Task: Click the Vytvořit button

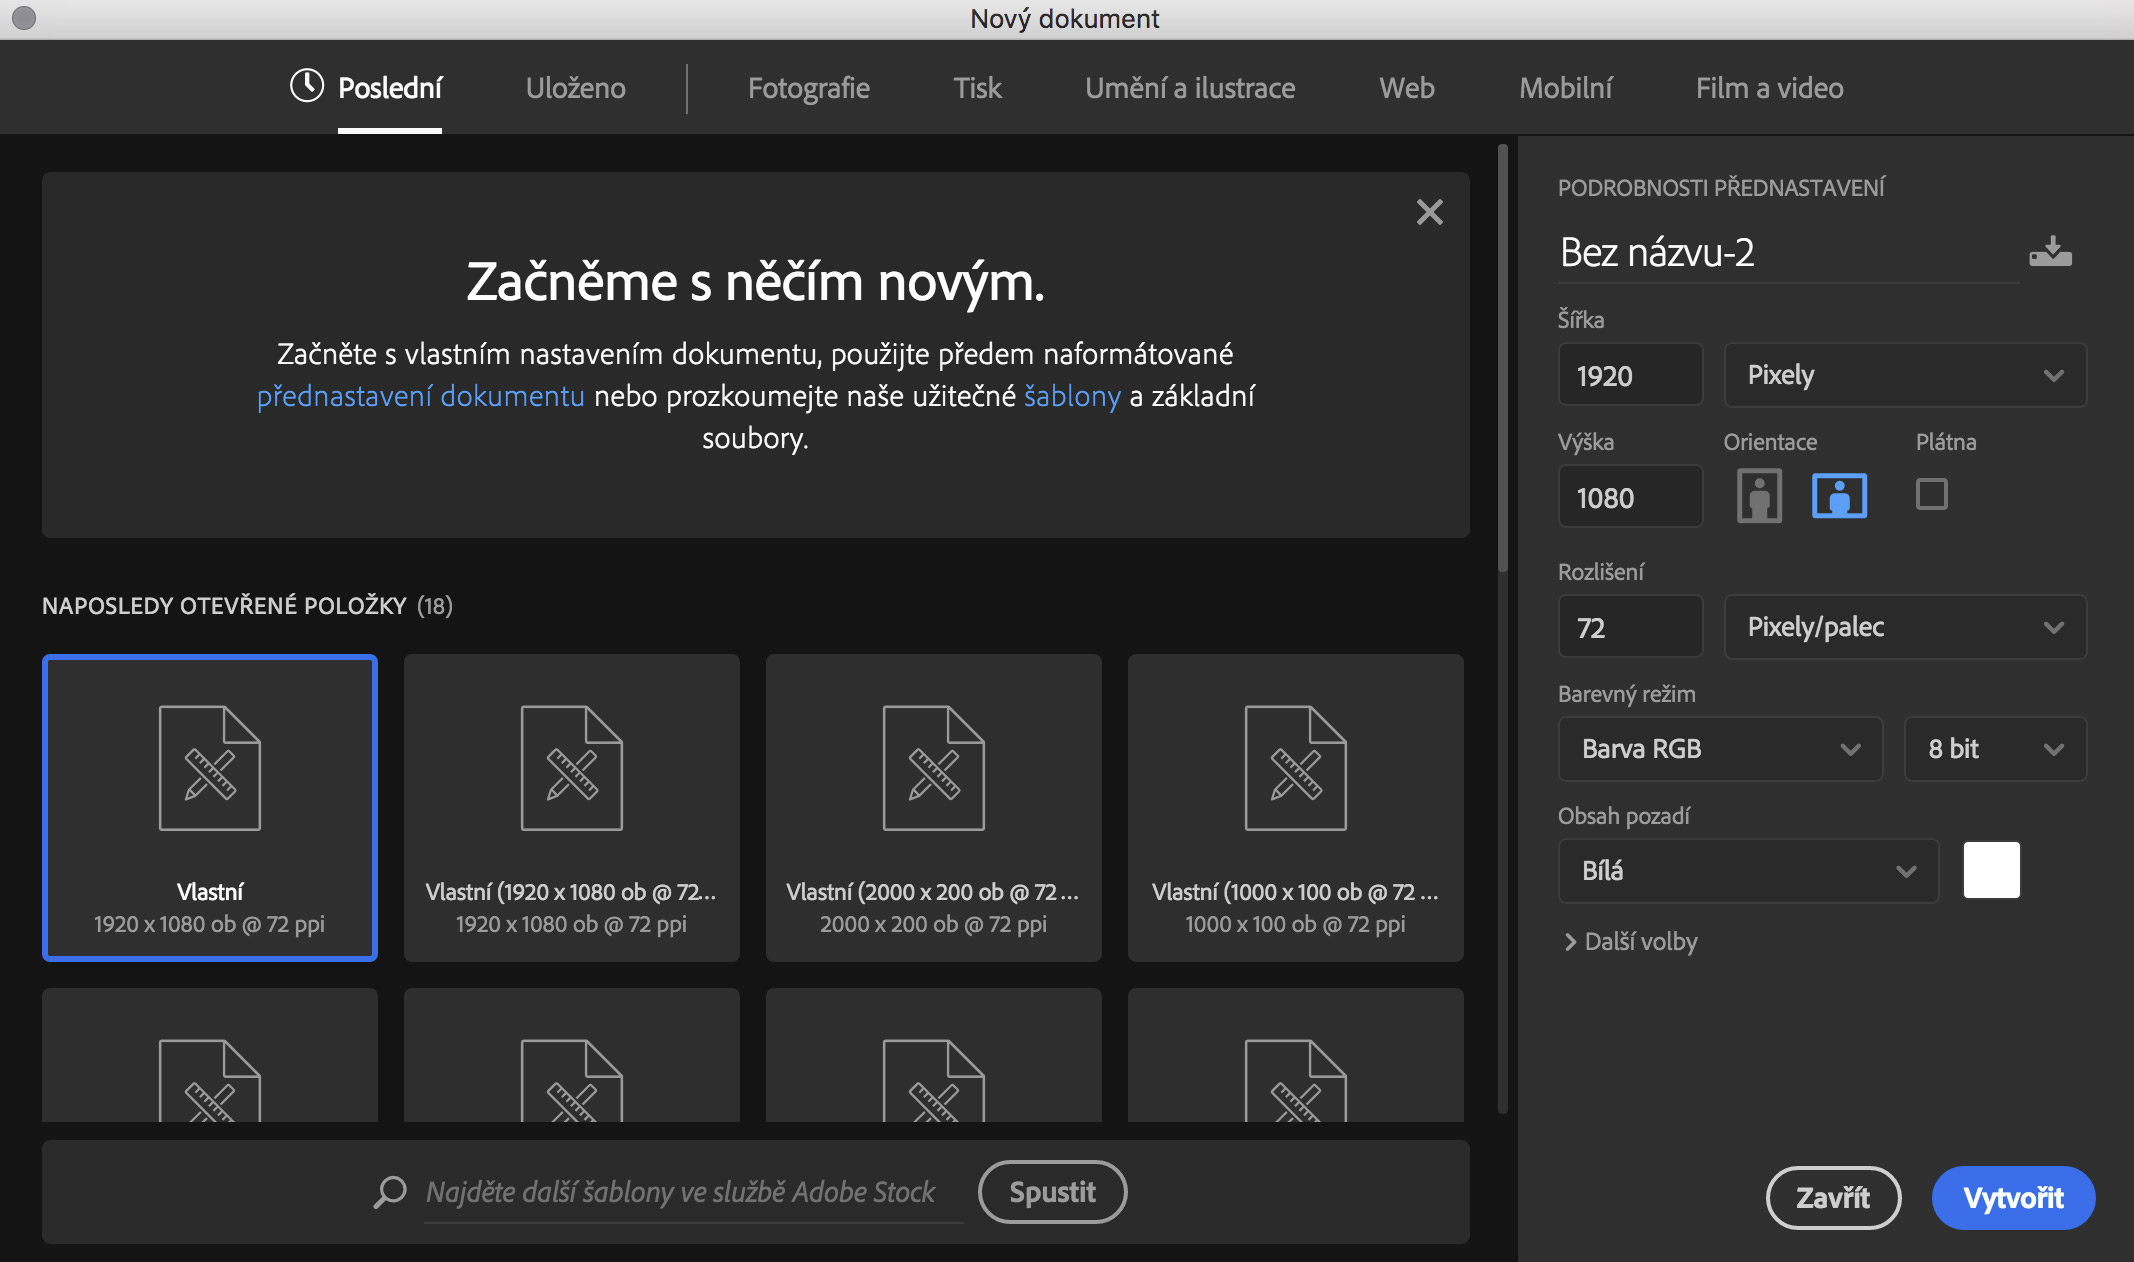Action: point(2013,1197)
